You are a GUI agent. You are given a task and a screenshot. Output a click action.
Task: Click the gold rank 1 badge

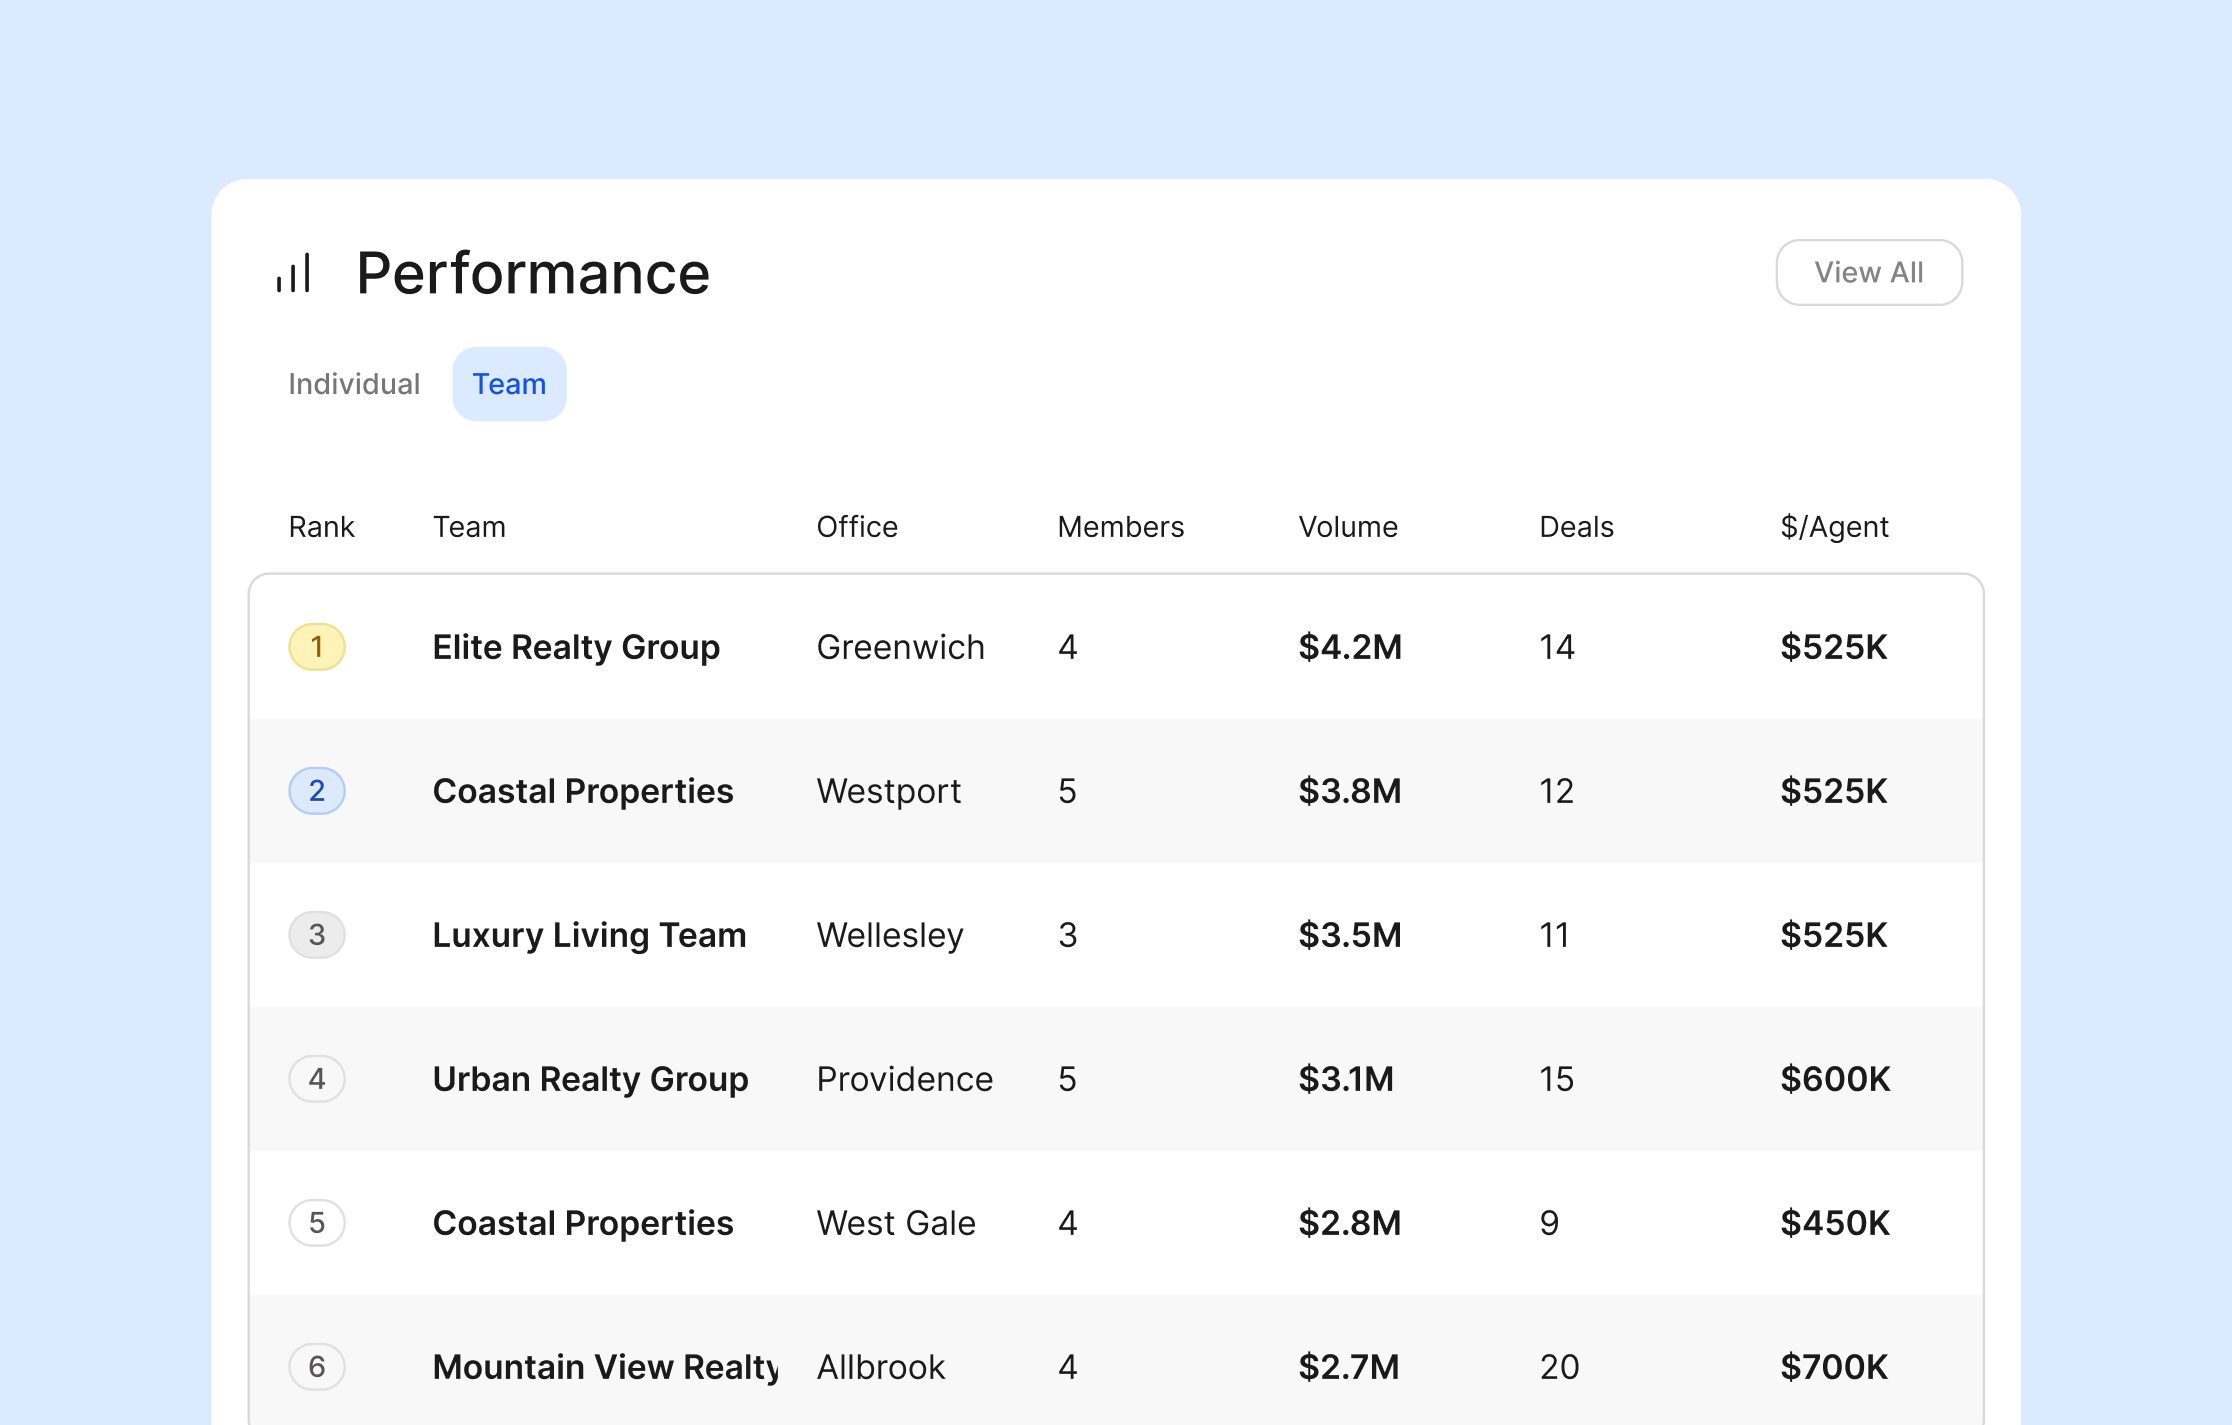pyautogui.click(x=317, y=647)
